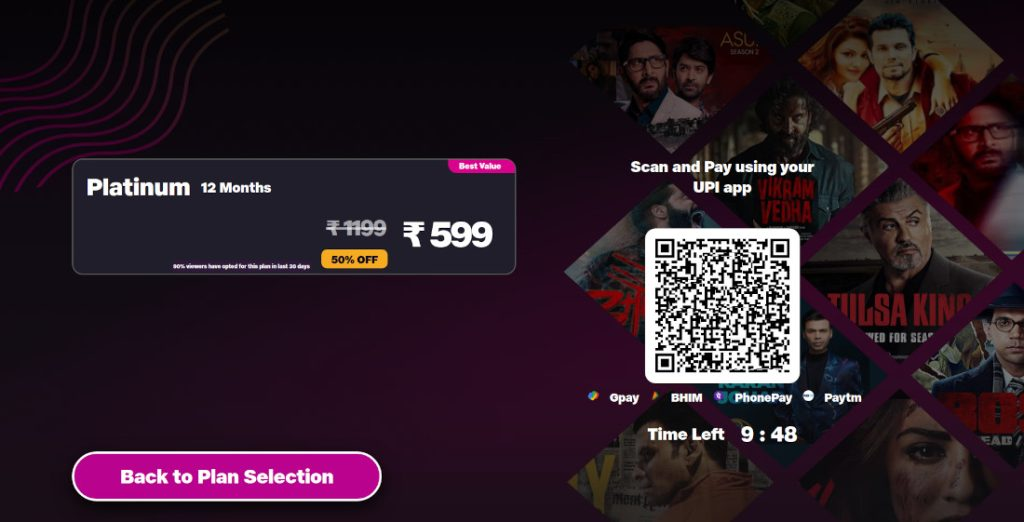This screenshot has width=1024, height=522.
Task: Click the Scan and Pay heading text
Action: tap(722, 177)
